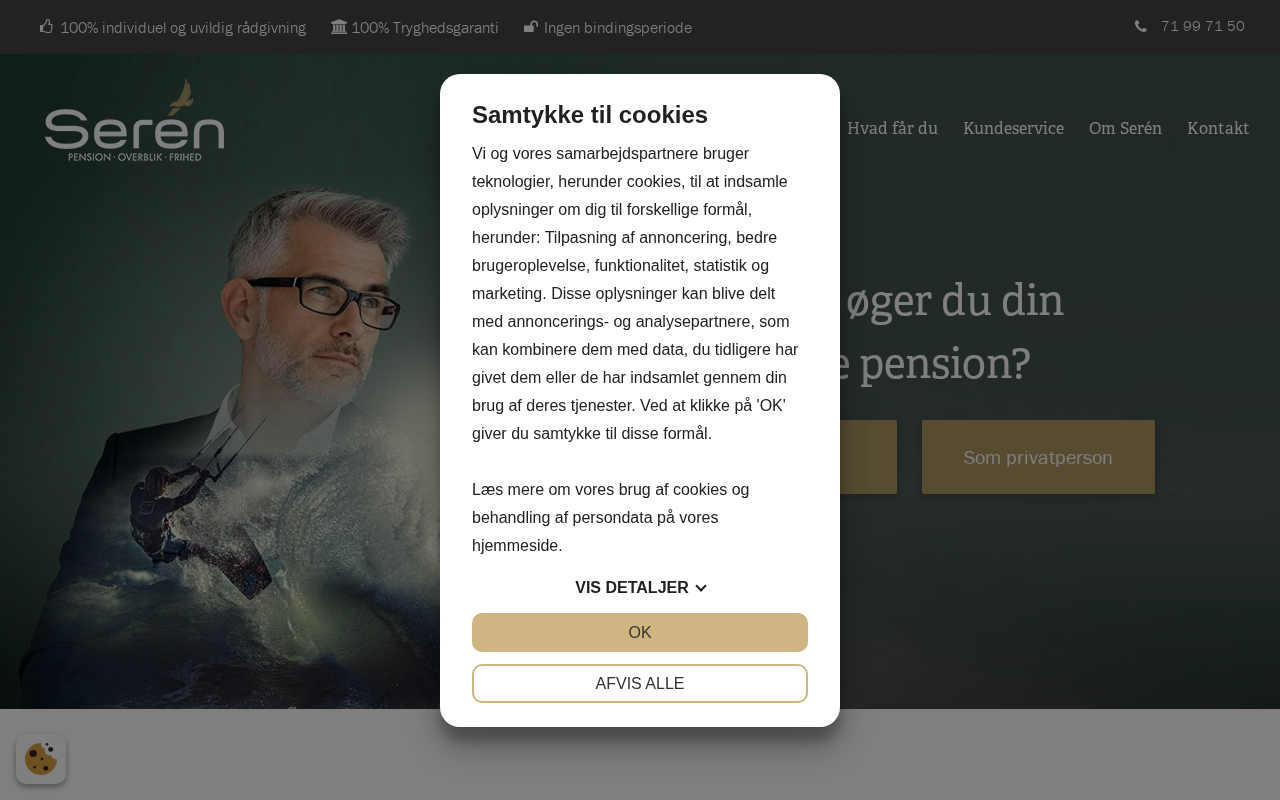Expand VIS DETALJER cookie details
Screen dimensions: 1280x800
[x=640, y=588]
